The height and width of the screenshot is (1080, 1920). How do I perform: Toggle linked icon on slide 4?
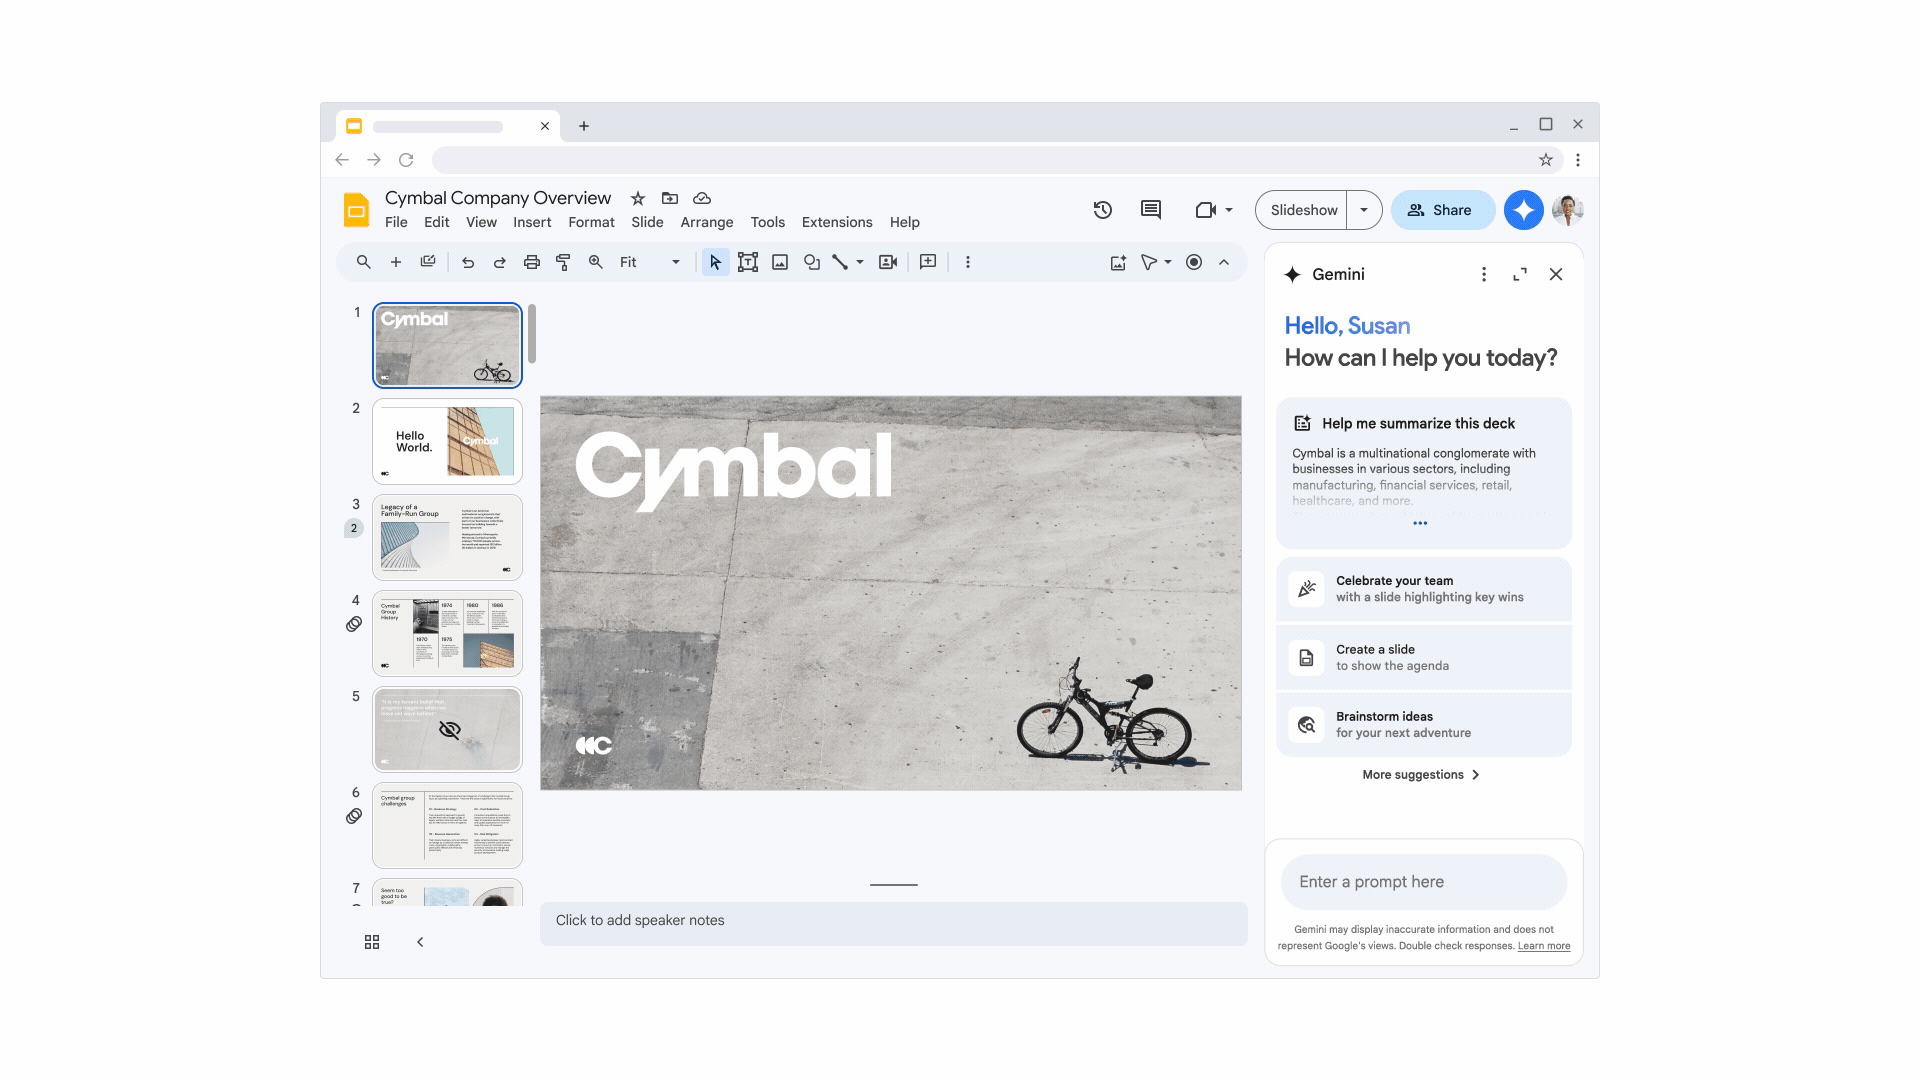353,624
